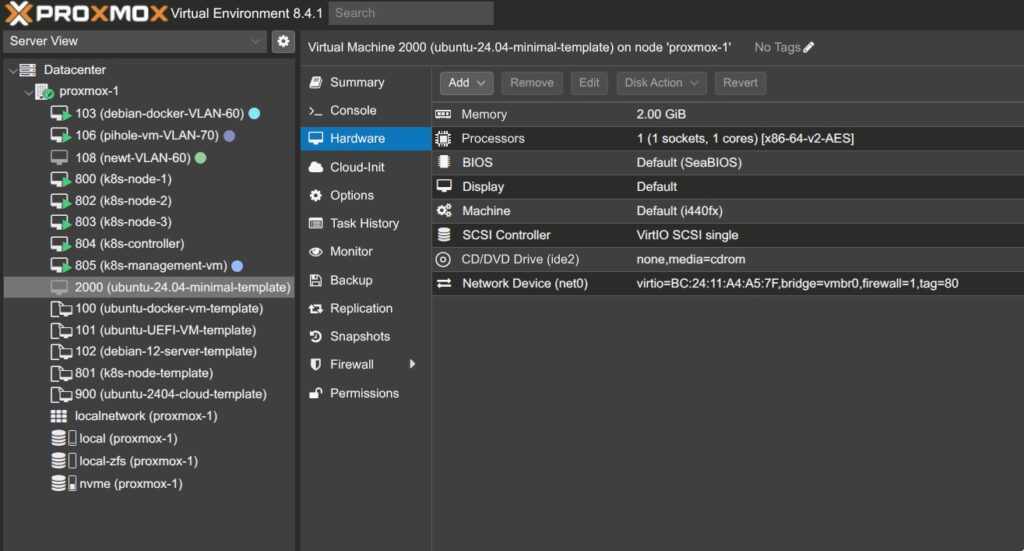Collapse the Datacenter tree node
This screenshot has width=1024, height=551.
tap(13, 70)
